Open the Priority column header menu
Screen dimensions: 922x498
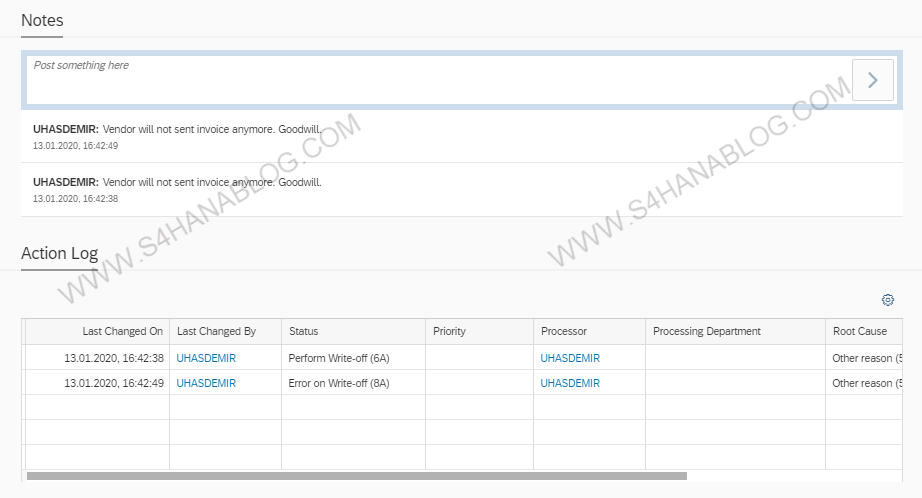pos(449,331)
